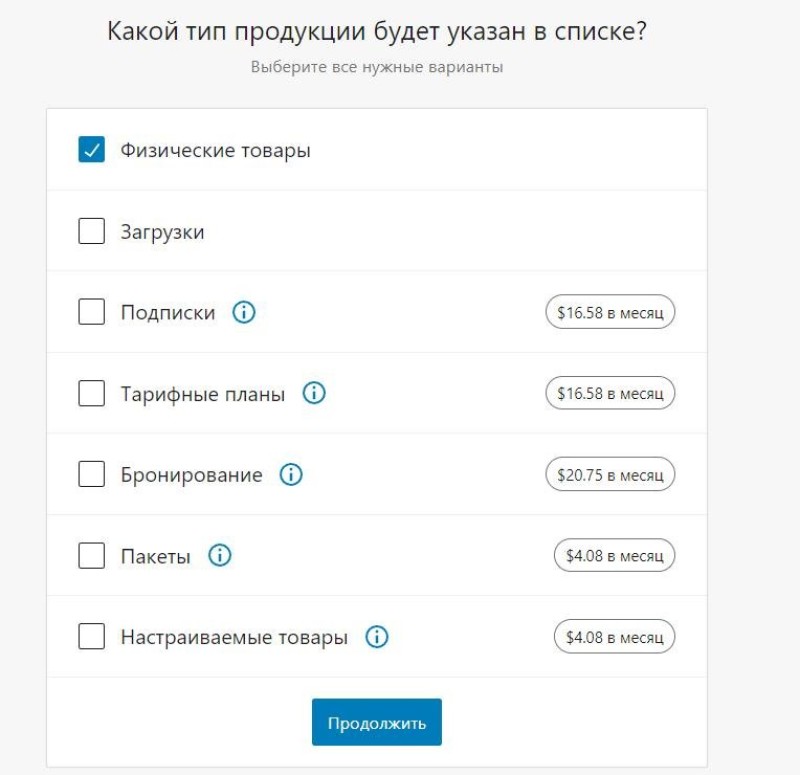Image resolution: width=800 pixels, height=775 pixels.
Task: Tick the Пакеты checkbox
Action: pos(91,555)
